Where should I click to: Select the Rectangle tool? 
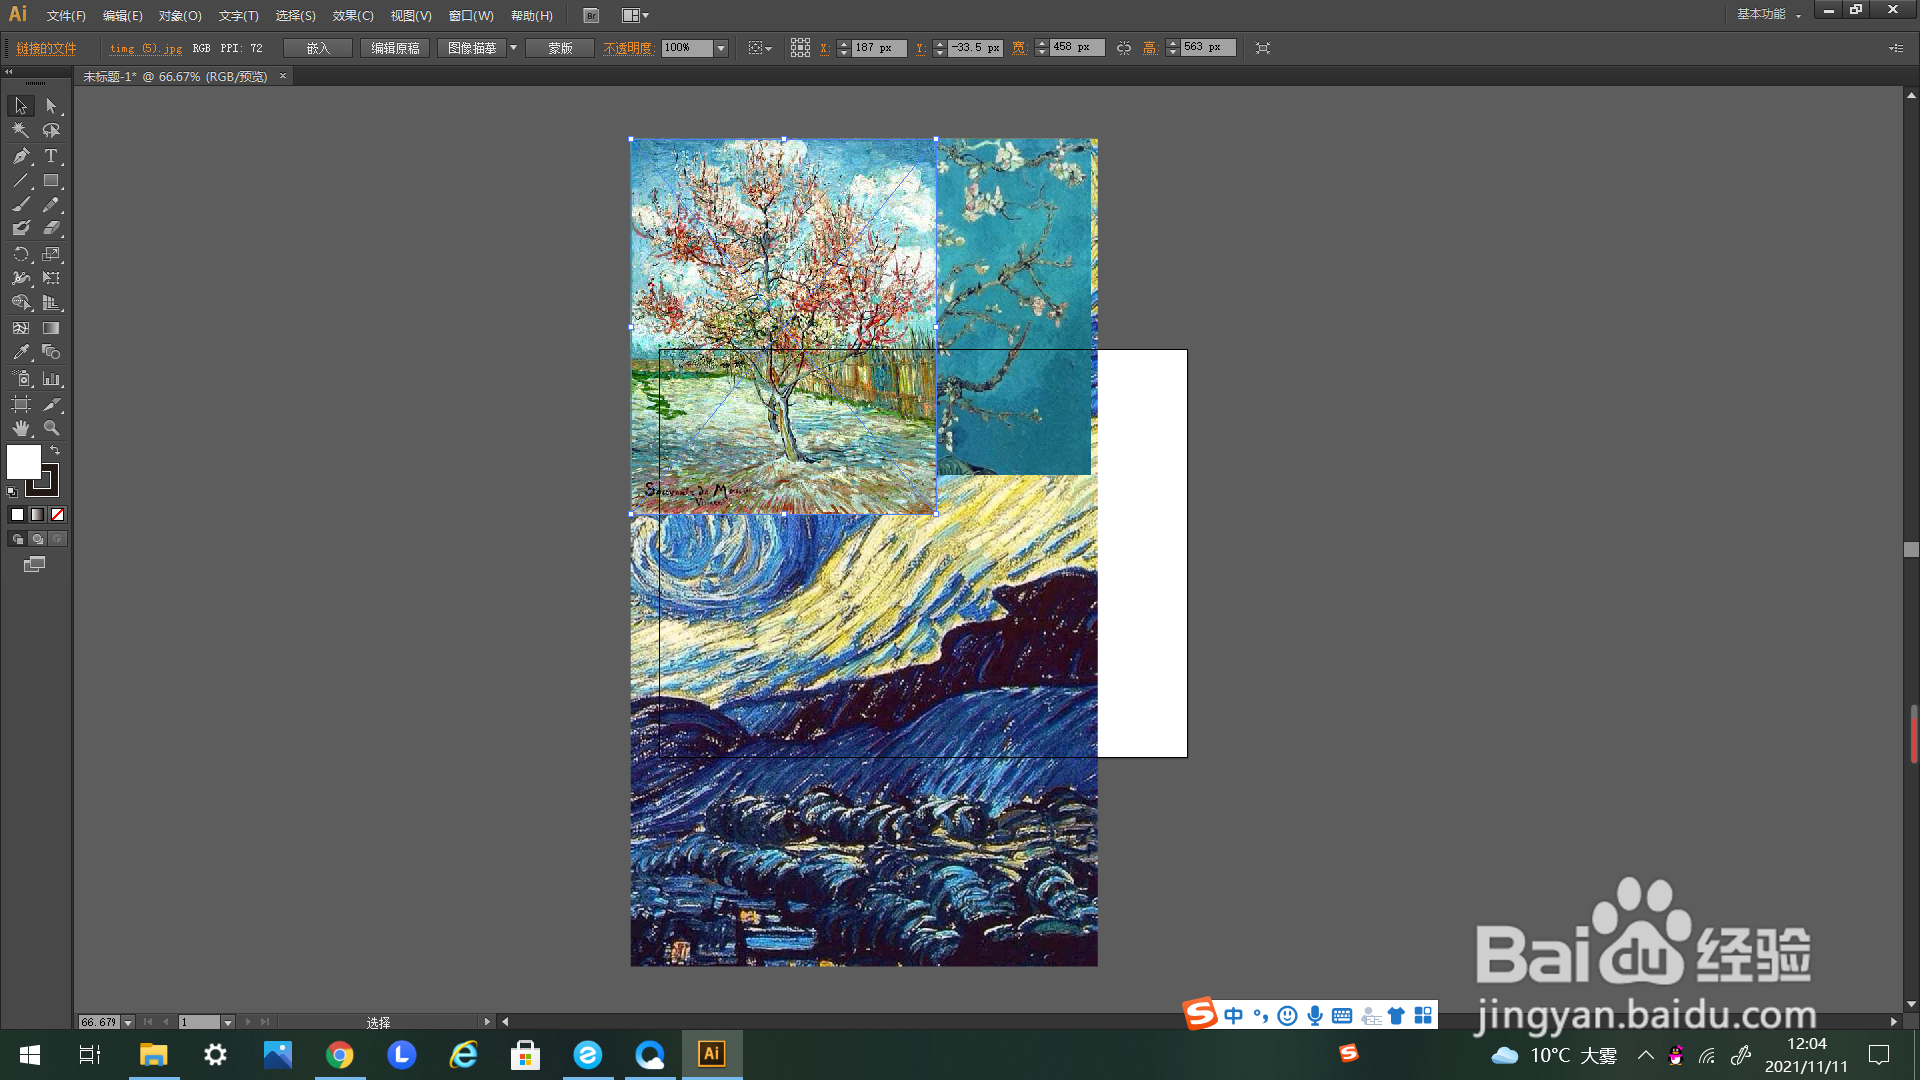[51, 181]
